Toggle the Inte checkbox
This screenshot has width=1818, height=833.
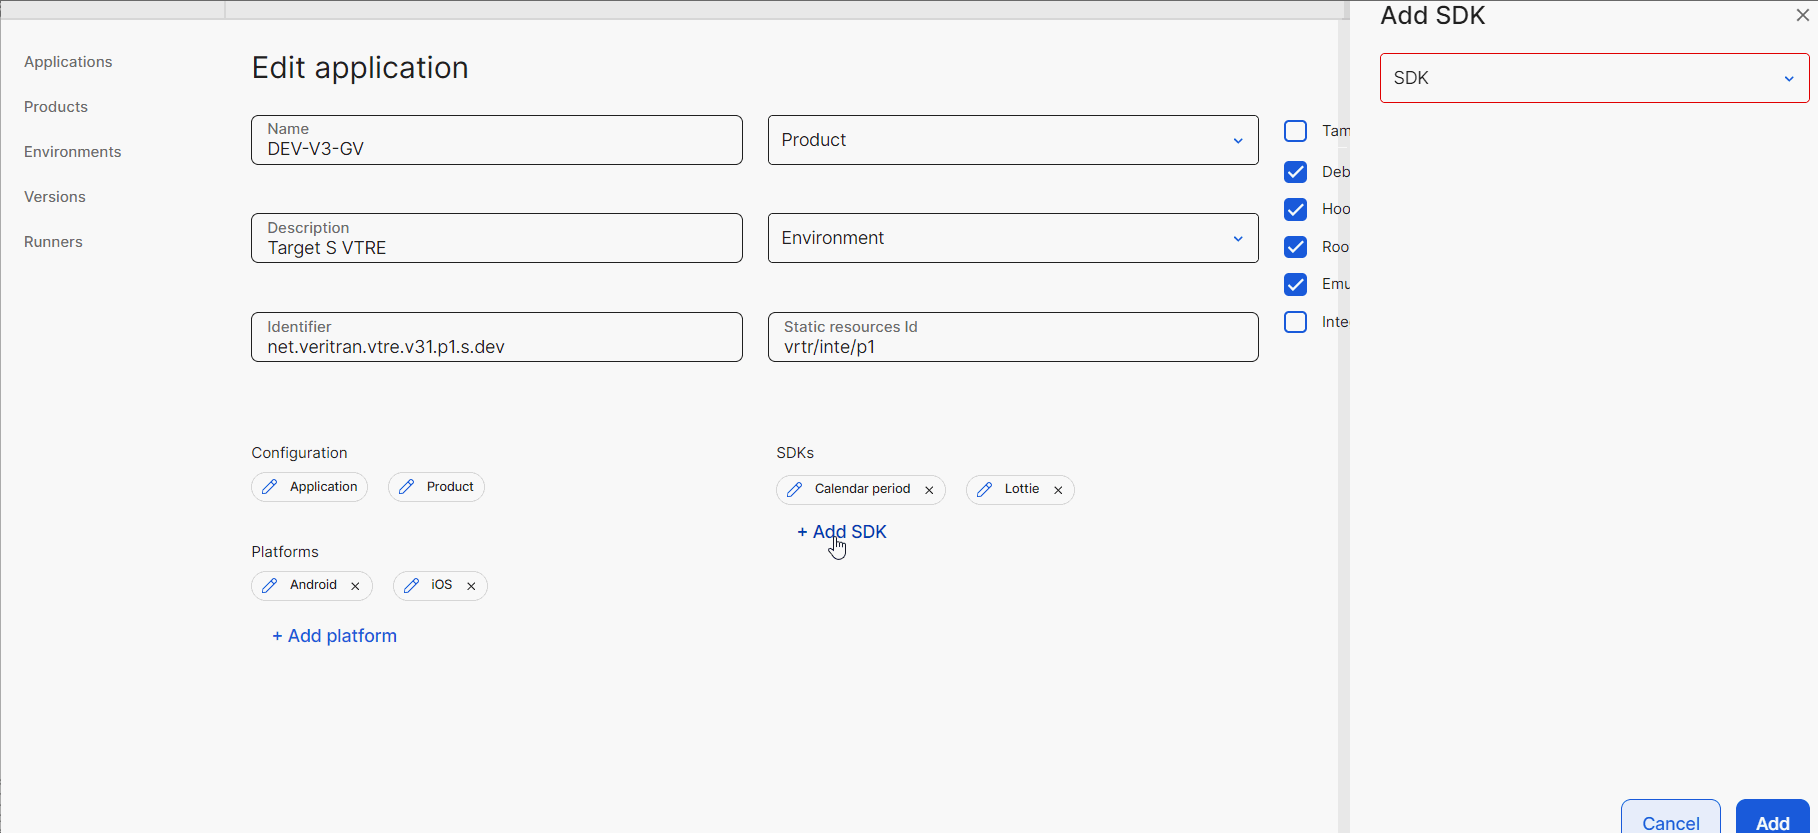point(1295,322)
